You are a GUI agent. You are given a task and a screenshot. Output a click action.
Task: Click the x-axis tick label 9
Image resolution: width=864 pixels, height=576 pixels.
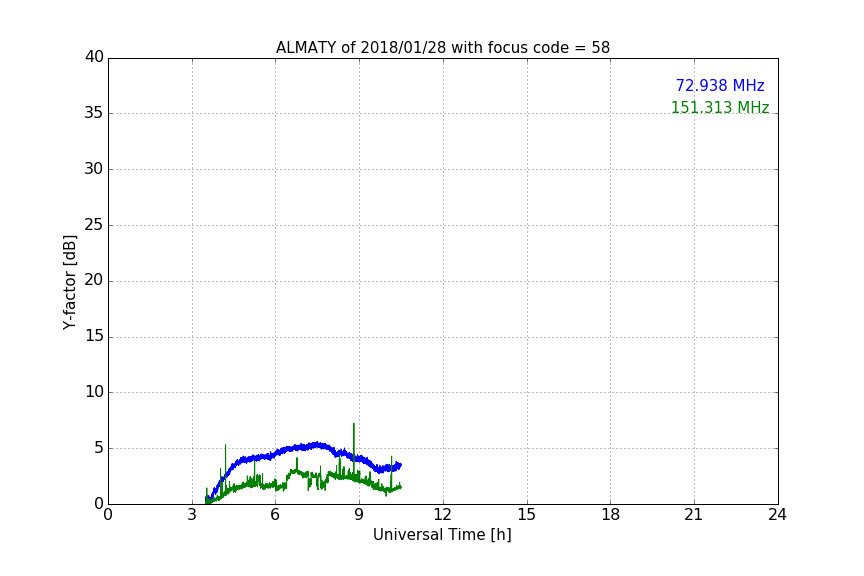359,515
